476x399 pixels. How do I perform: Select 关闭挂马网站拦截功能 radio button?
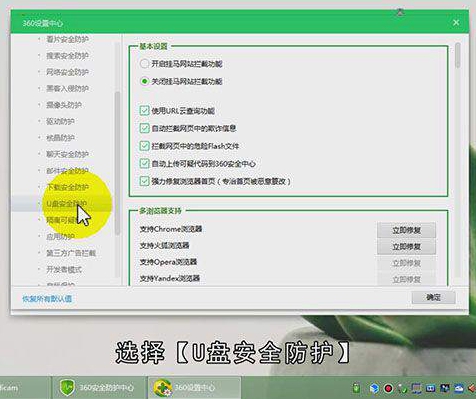tap(144, 81)
